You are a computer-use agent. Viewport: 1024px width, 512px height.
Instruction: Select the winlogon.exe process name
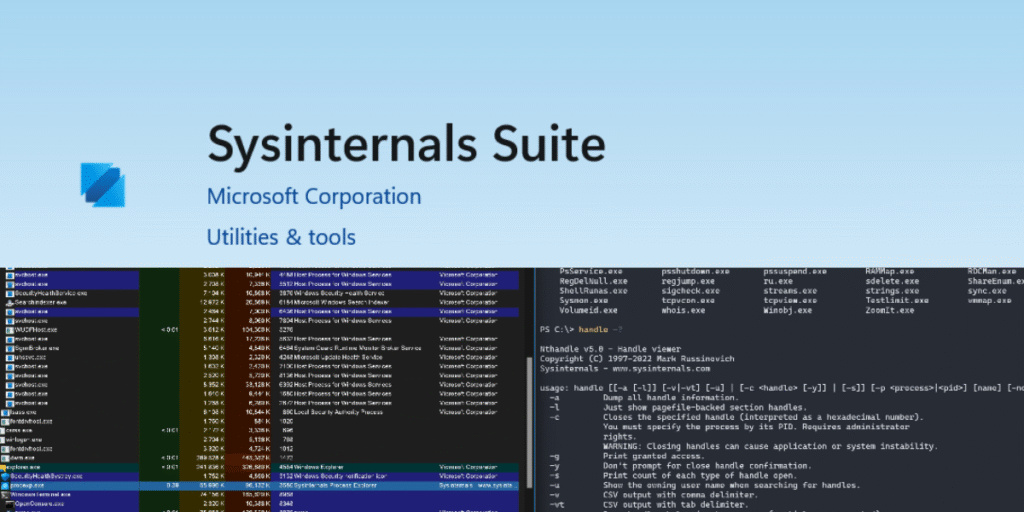pyautogui.click(x=22, y=440)
